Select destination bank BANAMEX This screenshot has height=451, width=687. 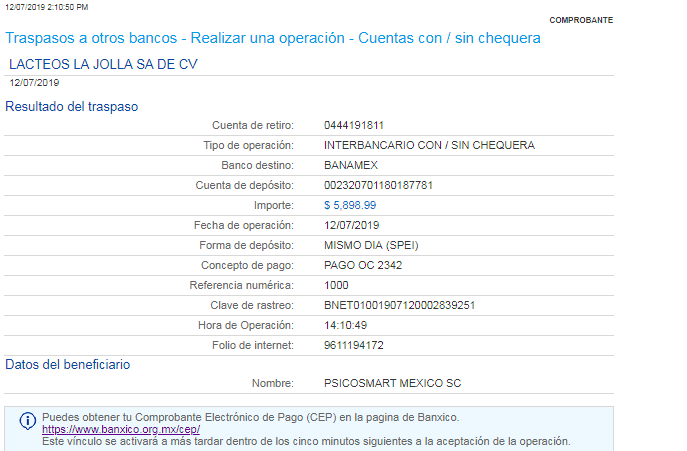[x=351, y=165]
